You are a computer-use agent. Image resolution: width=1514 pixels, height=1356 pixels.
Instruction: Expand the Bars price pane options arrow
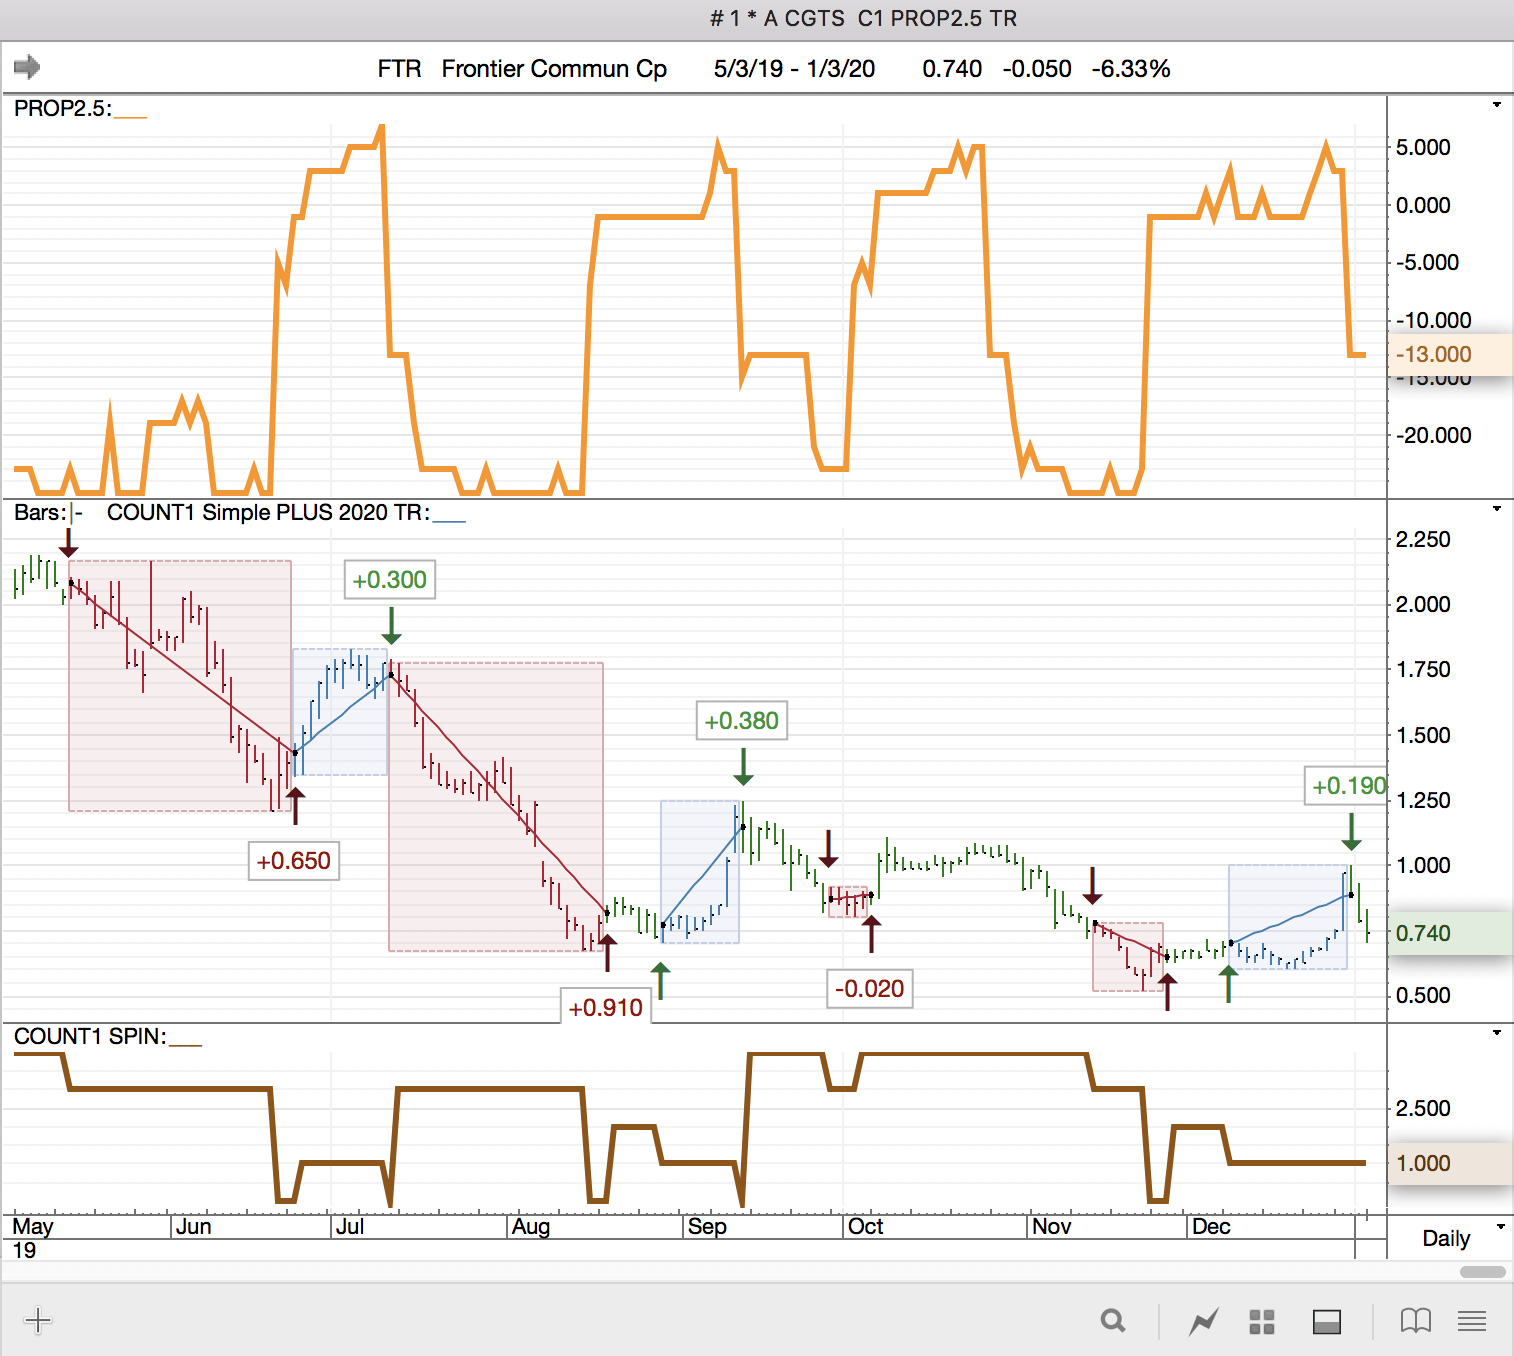[x=1497, y=509]
